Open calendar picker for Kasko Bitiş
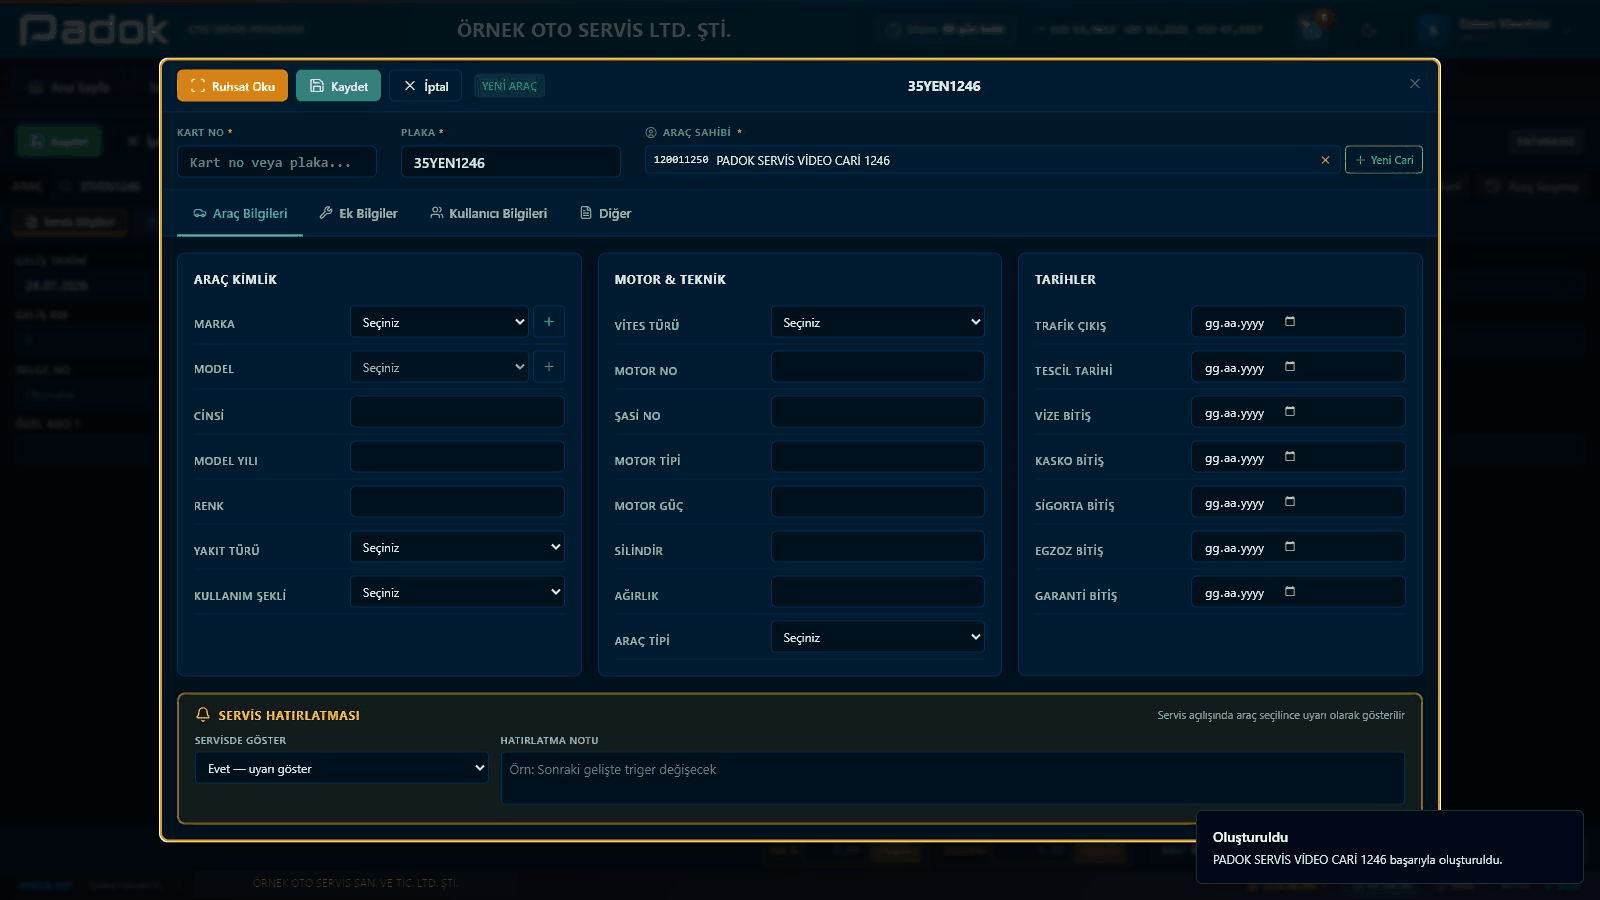The width and height of the screenshot is (1600, 900). [1290, 457]
